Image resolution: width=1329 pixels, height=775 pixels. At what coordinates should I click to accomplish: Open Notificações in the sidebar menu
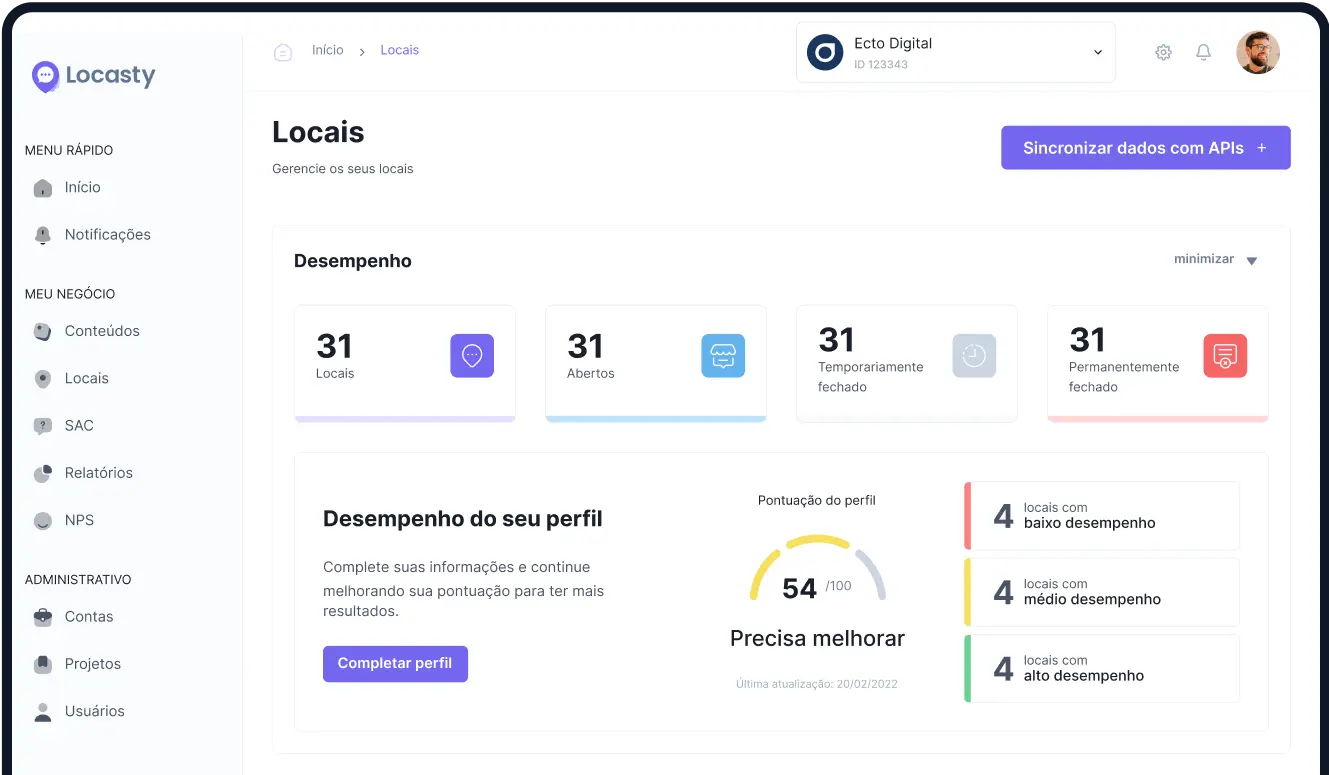(107, 235)
